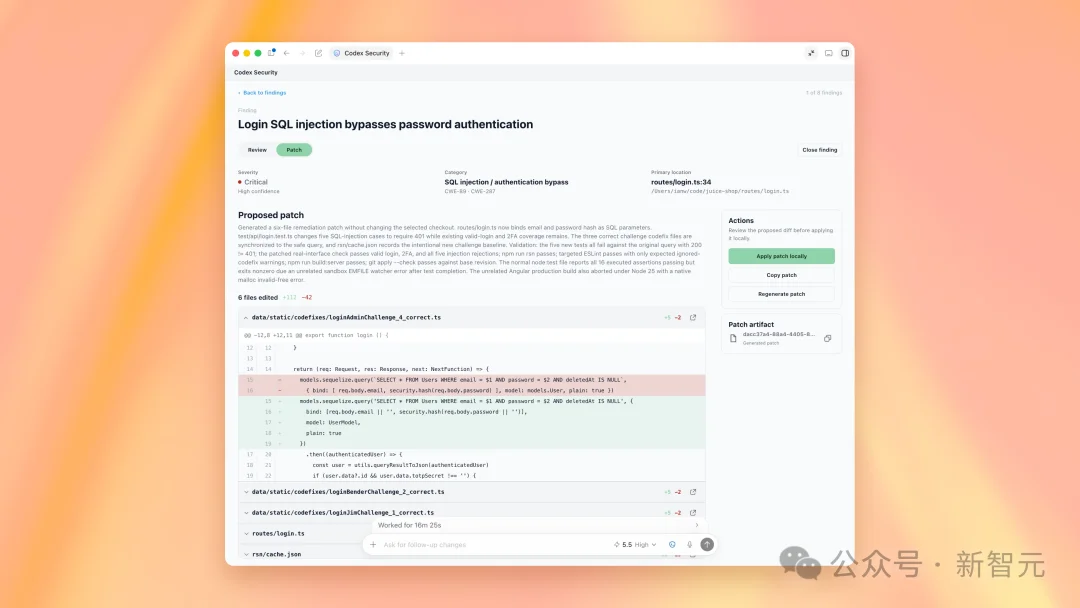Click the routes/login.ts:34 primary location

[681, 182]
